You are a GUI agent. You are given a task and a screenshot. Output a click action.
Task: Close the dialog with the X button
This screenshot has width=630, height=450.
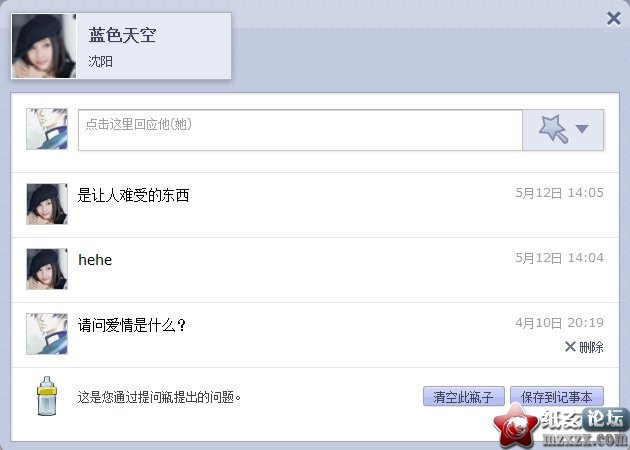[614, 18]
